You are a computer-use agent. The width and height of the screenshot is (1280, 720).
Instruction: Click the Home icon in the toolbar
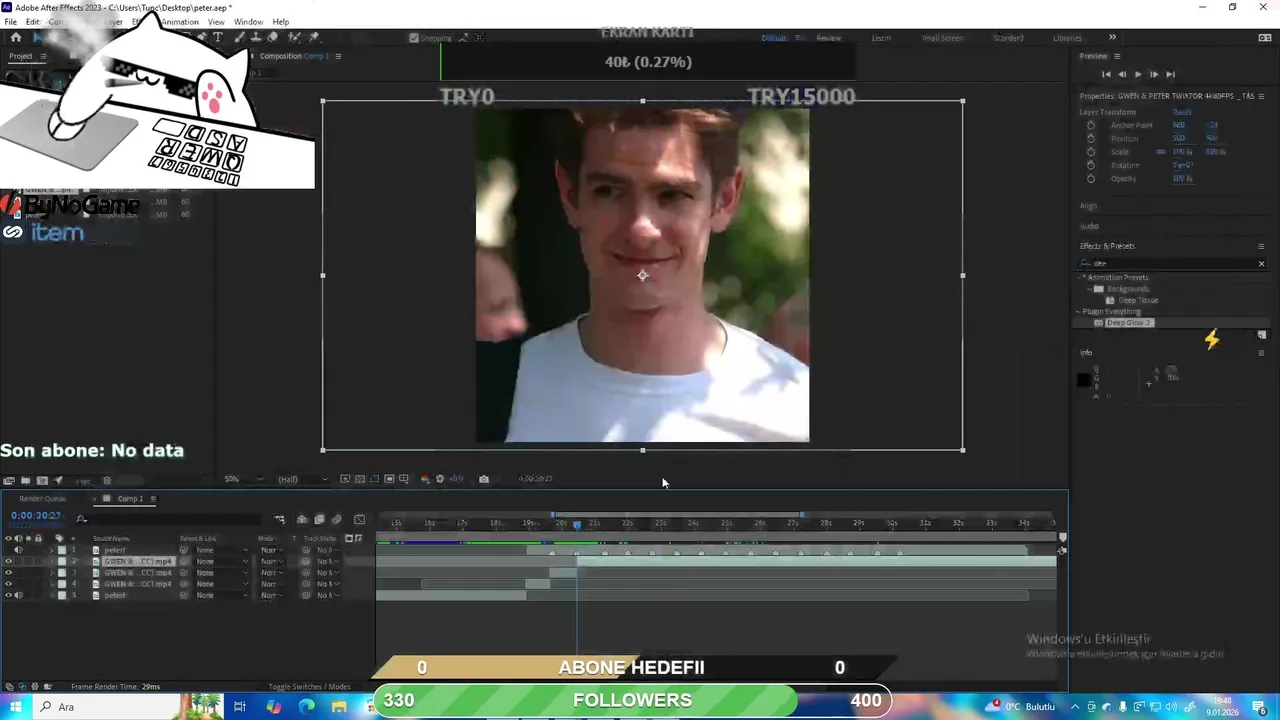click(16, 37)
